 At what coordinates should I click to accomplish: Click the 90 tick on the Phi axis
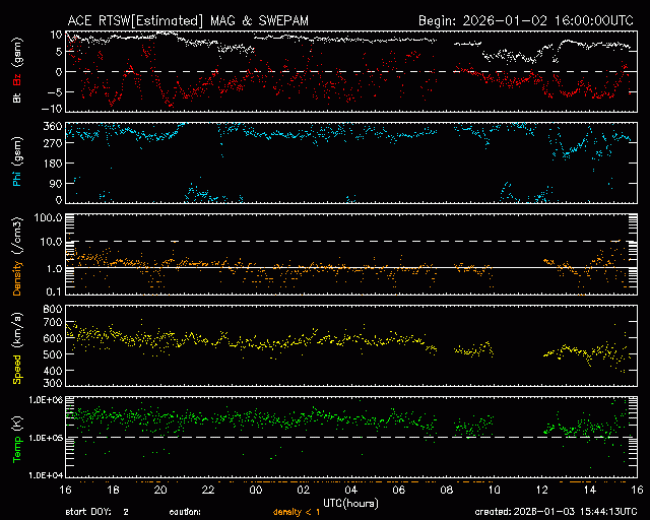tap(56, 183)
